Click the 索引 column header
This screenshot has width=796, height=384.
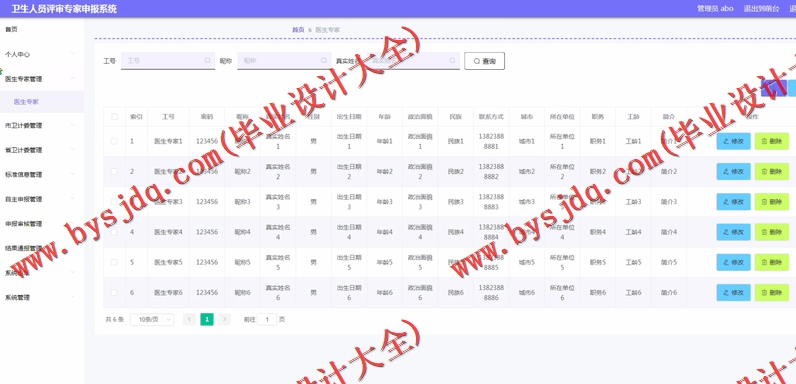[136, 117]
